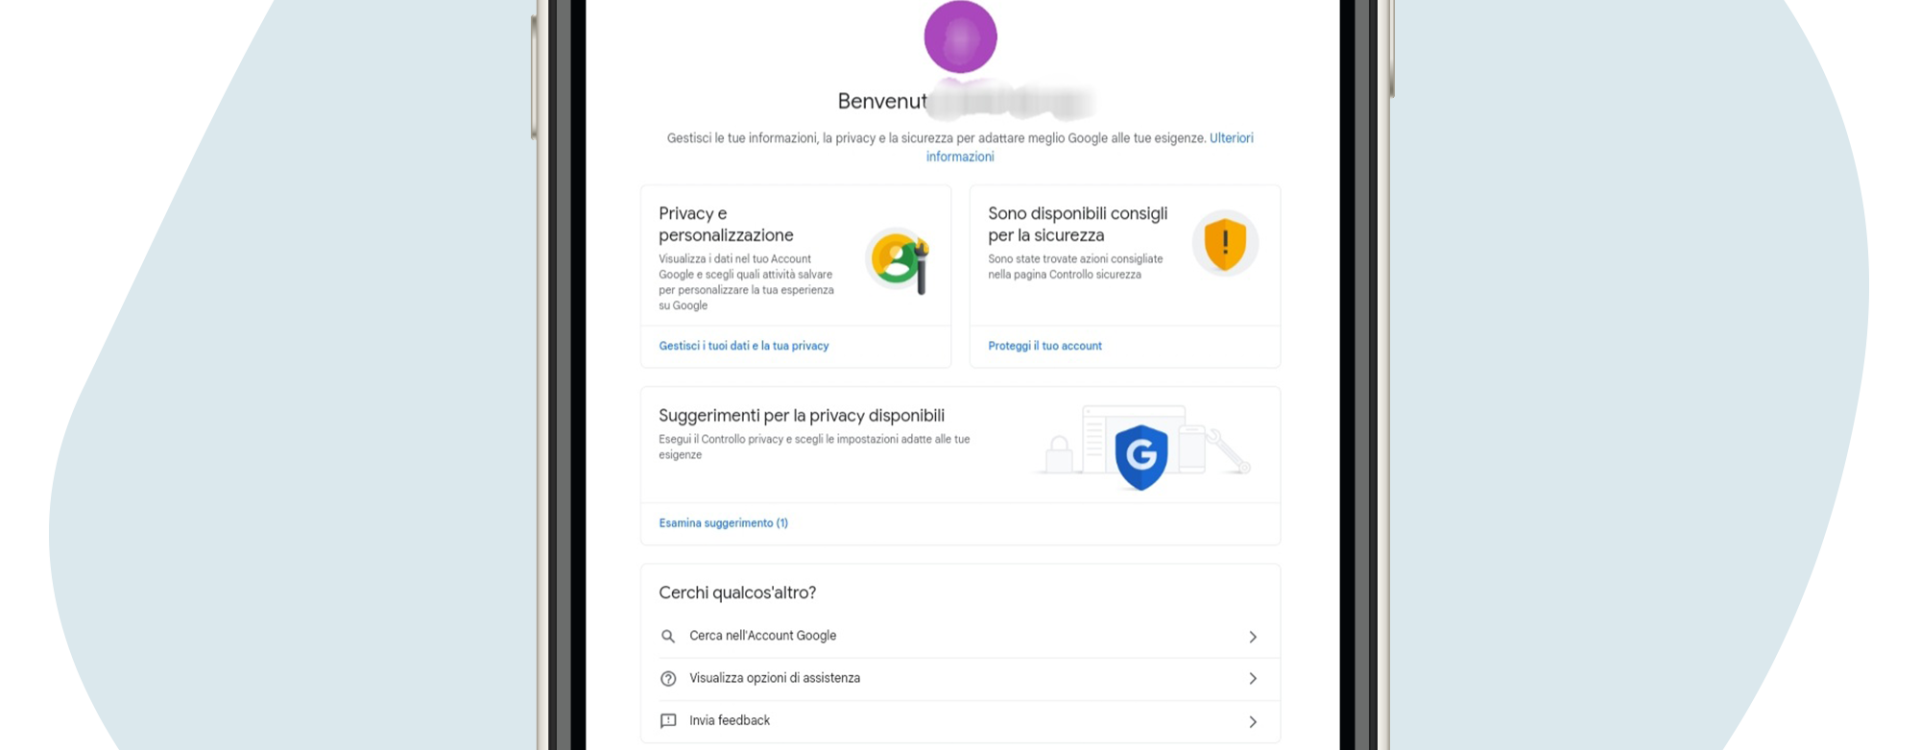Select Visualizza opzioni di assistenza row
Screen dimensions: 1920x750
click(x=960, y=679)
